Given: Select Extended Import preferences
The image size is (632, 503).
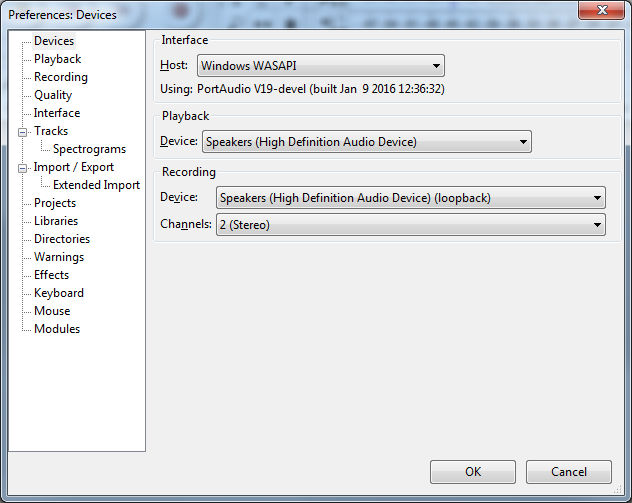Looking at the screenshot, I should [x=96, y=185].
